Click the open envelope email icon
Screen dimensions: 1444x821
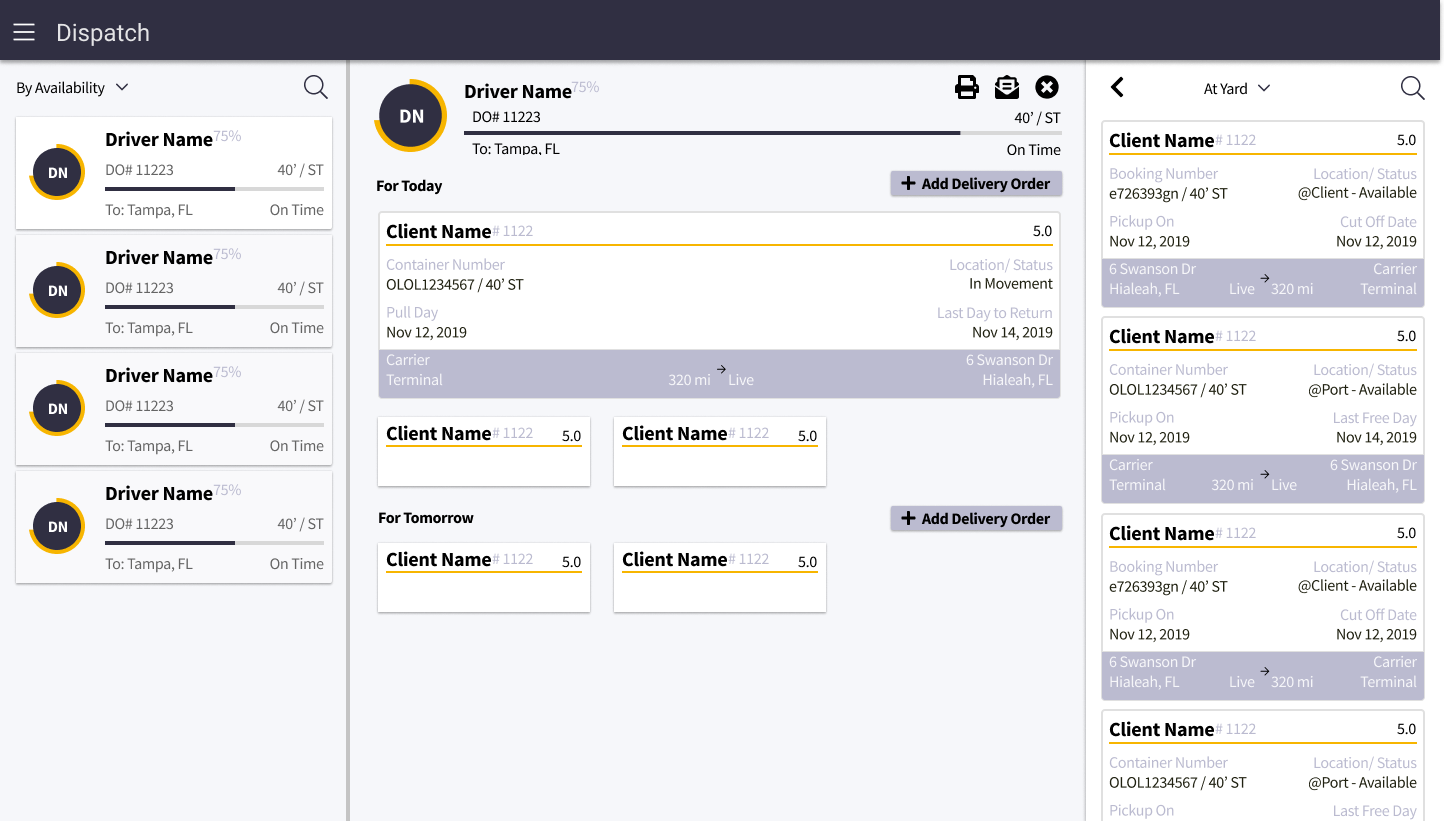1007,87
